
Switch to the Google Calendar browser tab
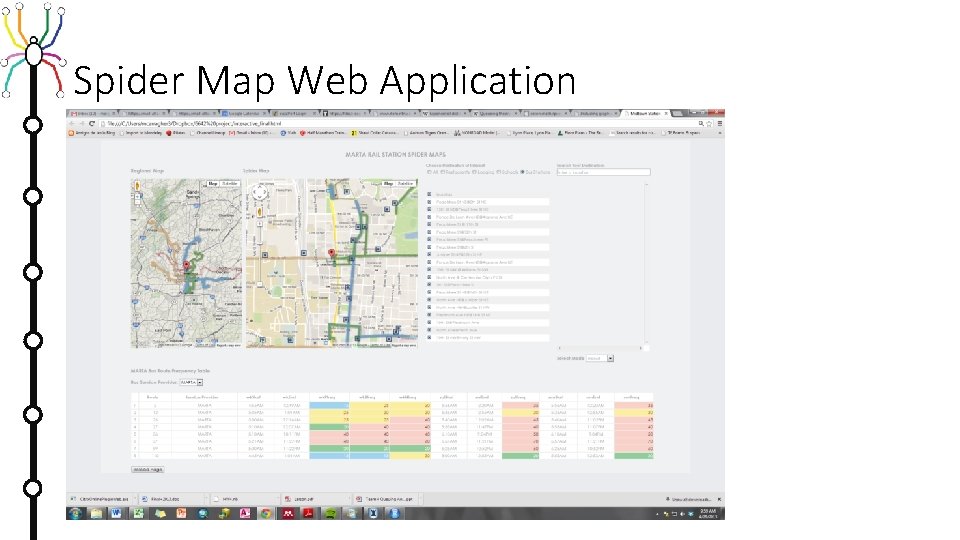coord(245,113)
